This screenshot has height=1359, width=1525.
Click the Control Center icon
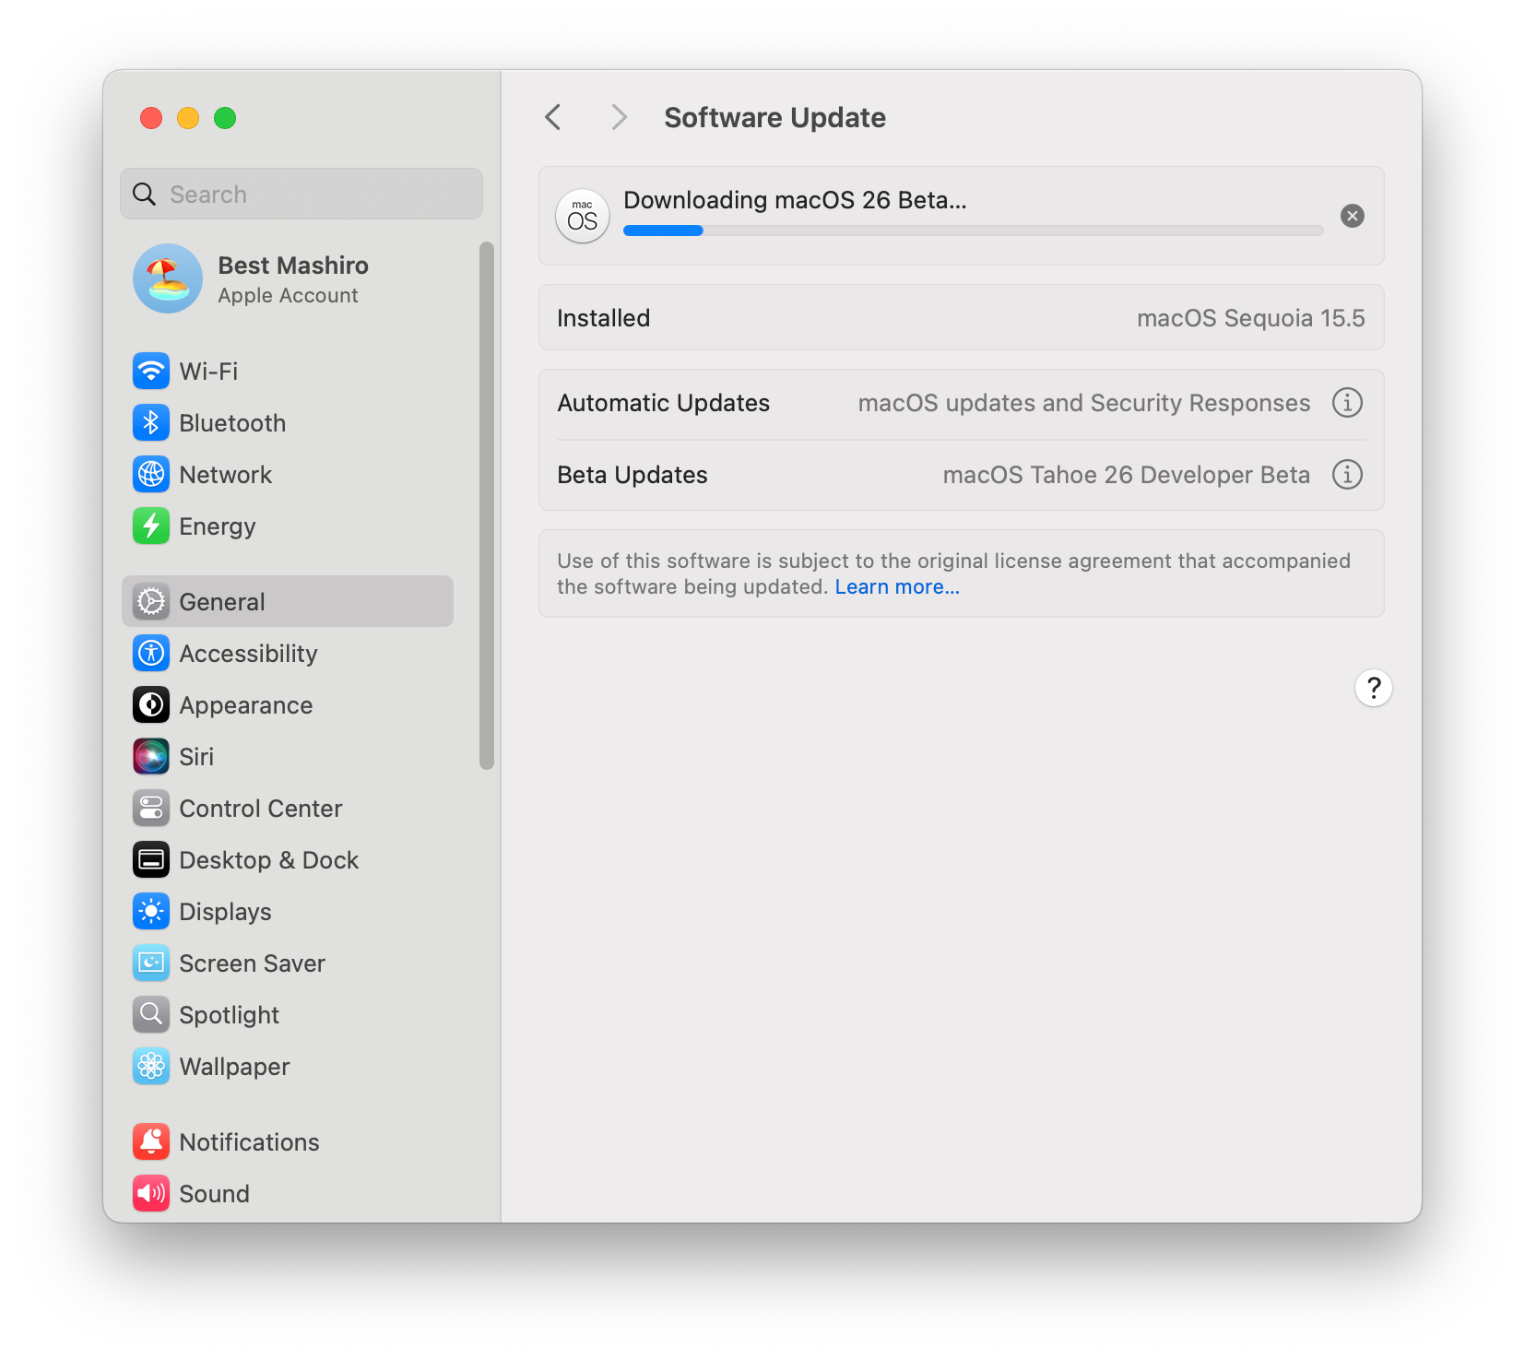[x=151, y=808]
